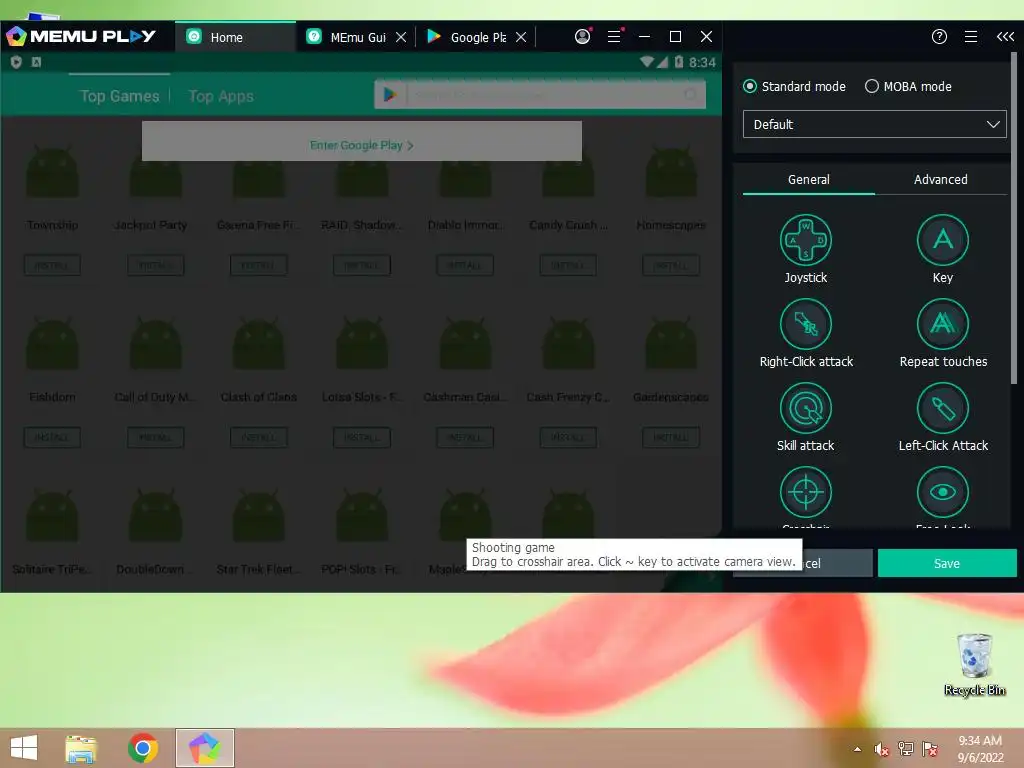Pick the Skill attack icon

point(805,408)
